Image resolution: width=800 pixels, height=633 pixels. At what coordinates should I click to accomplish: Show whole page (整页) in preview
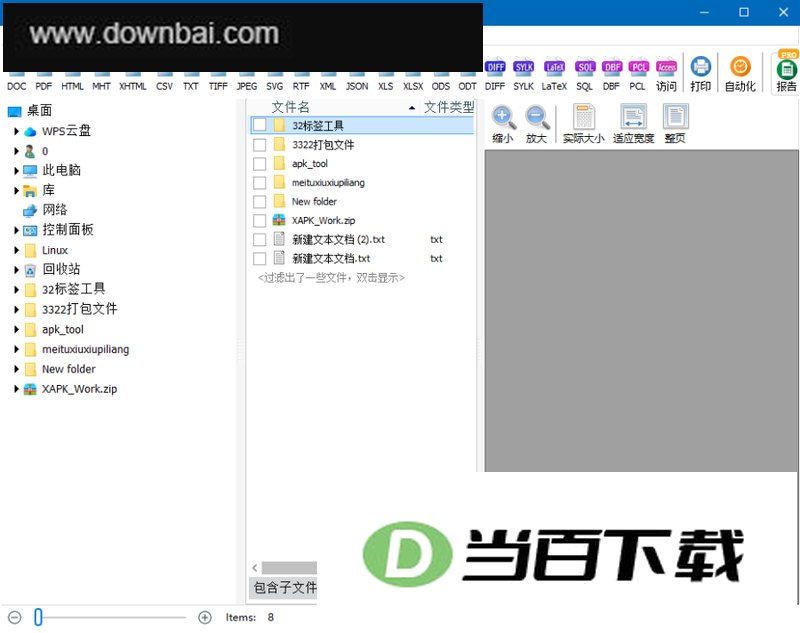coord(675,124)
